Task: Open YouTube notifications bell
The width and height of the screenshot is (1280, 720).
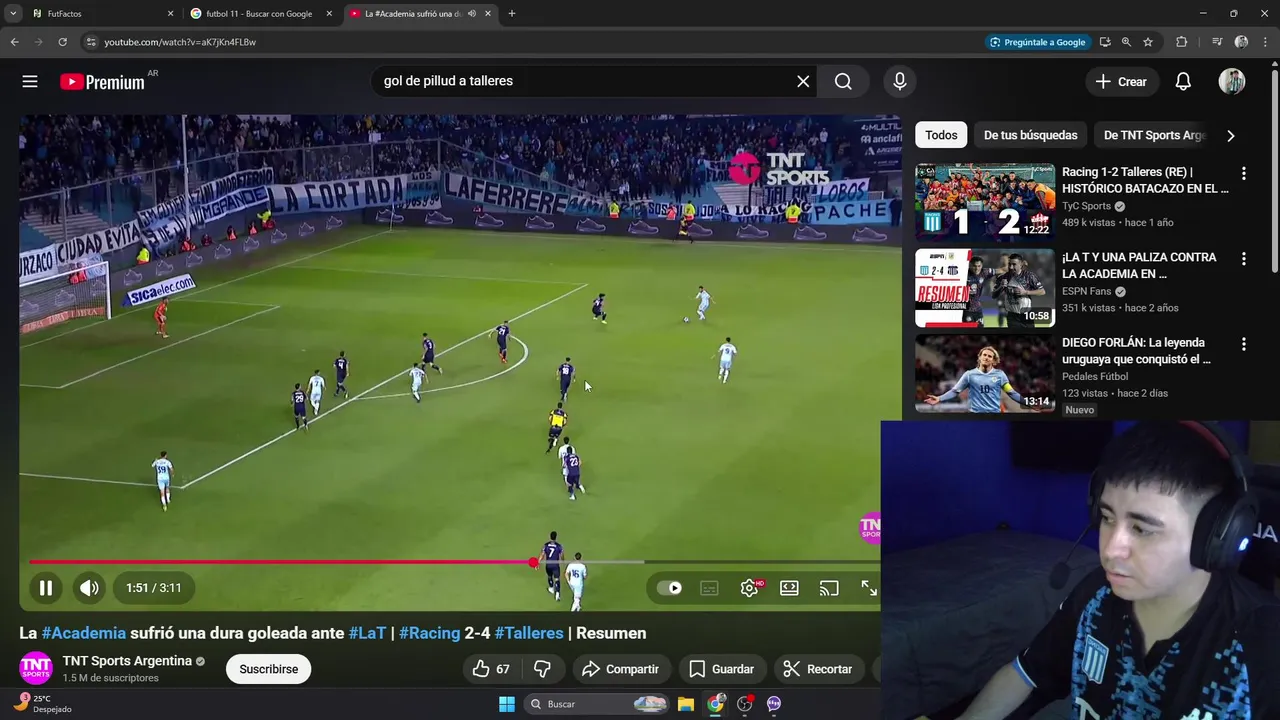Action: click(1183, 82)
